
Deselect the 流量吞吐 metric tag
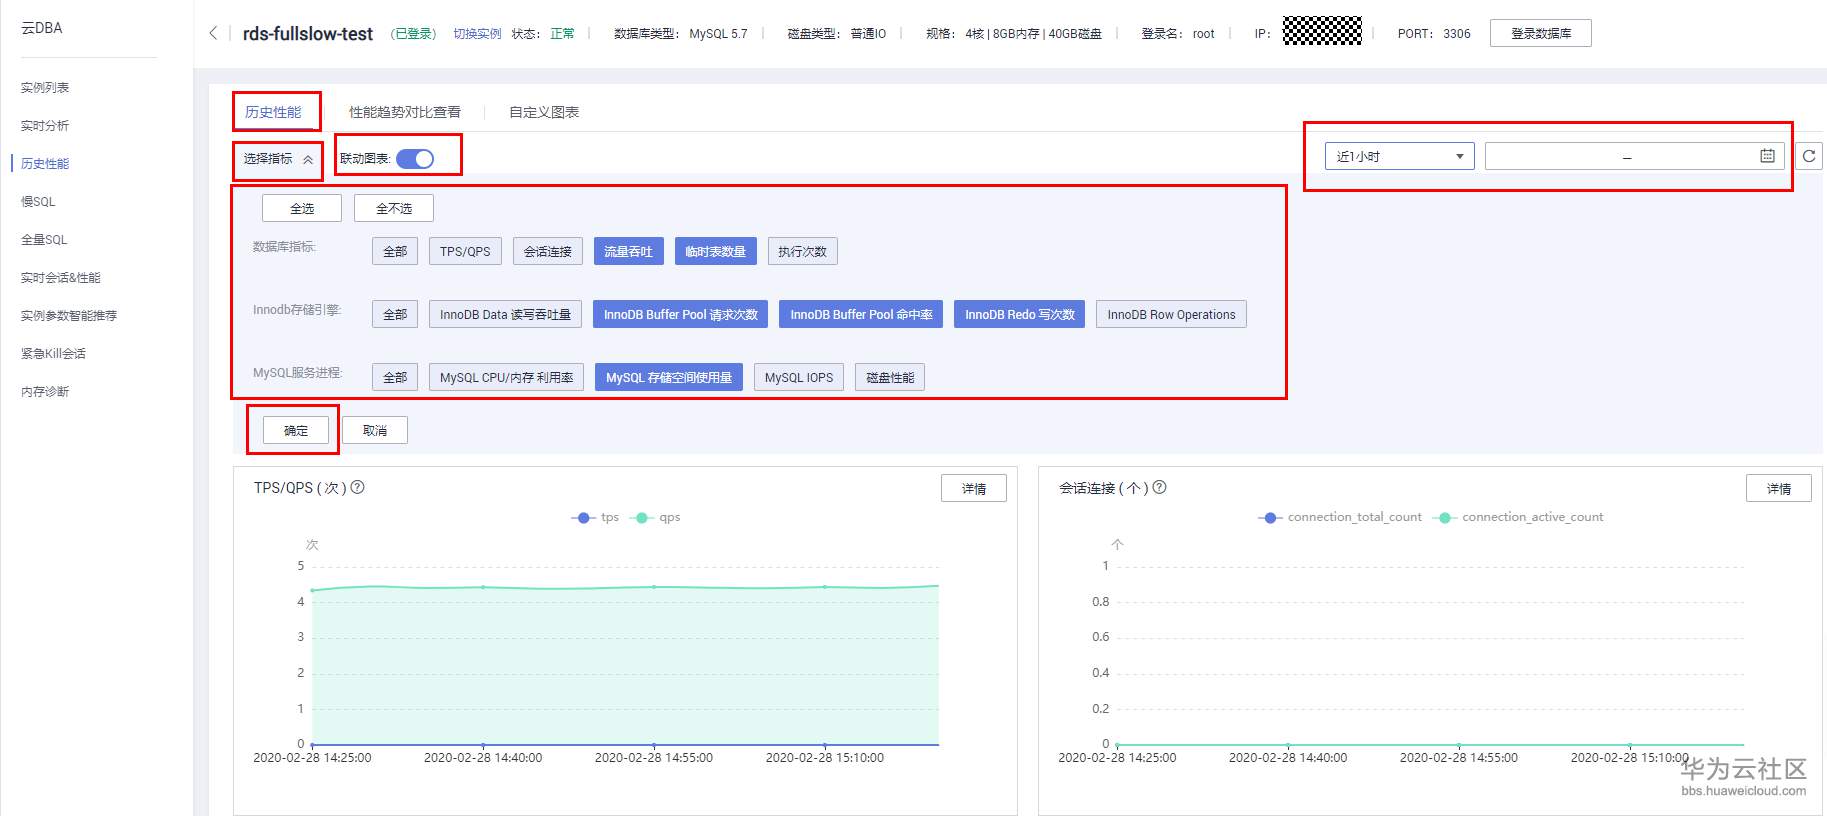[628, 251]
